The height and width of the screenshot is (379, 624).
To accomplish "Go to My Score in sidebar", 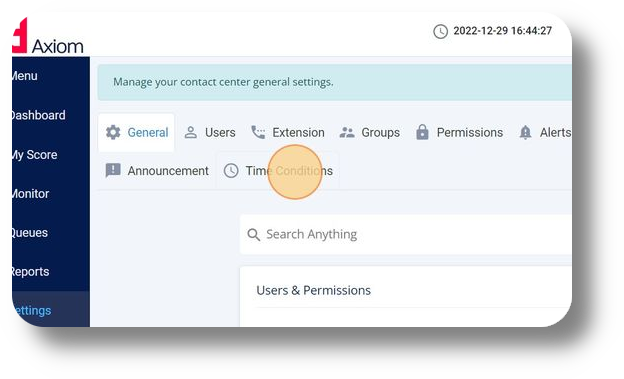I will point(35,155).
